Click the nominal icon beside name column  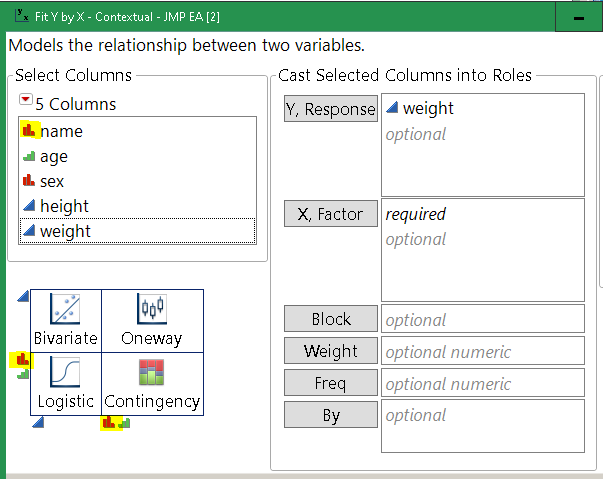pos(28,131)
